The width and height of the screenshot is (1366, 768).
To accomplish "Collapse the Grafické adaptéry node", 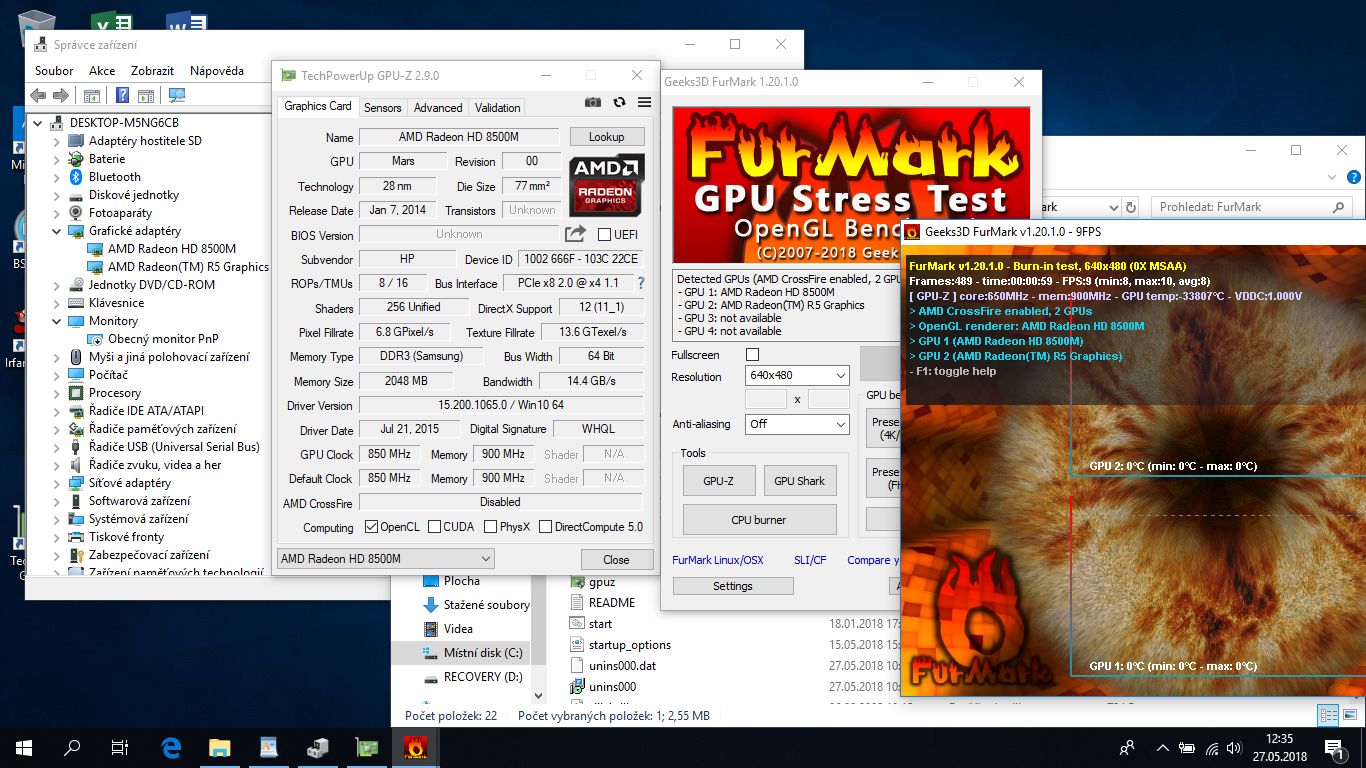I will (x=57, y=231).
